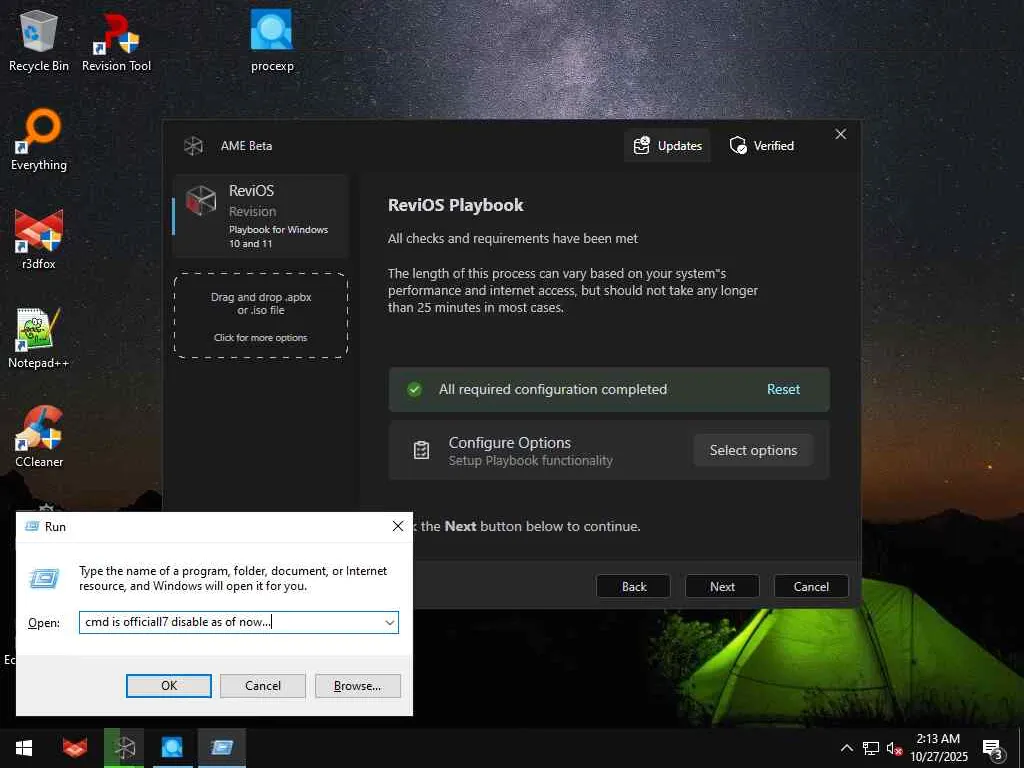Viewport: 1024px width, 768px height.
Task: Click 'All required configuration completed' text
Action: pyautogui.click(x=552, y=389)
